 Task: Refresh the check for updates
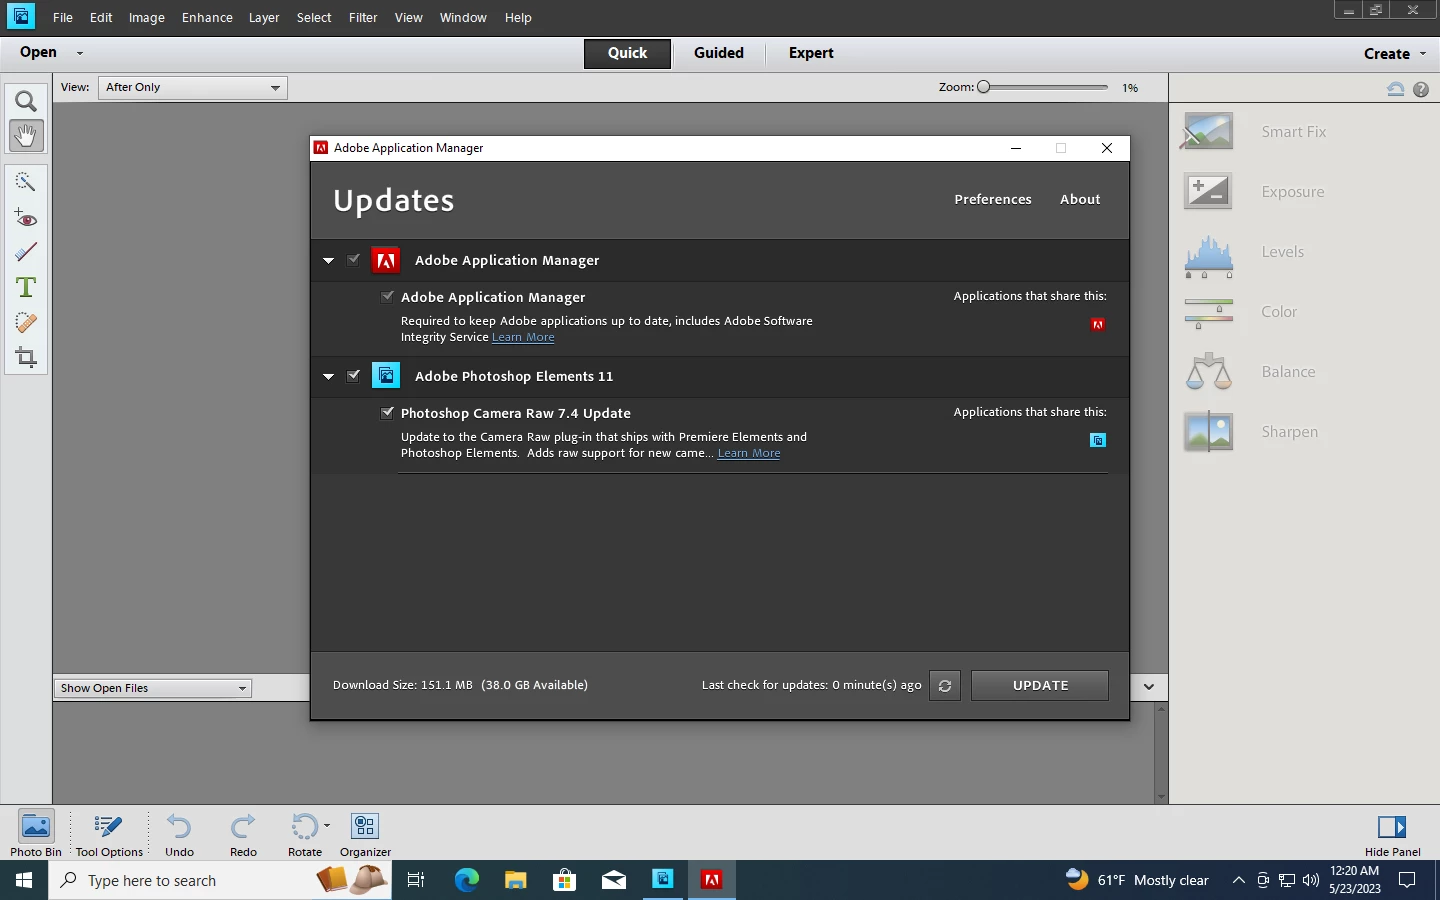(945, 686)
